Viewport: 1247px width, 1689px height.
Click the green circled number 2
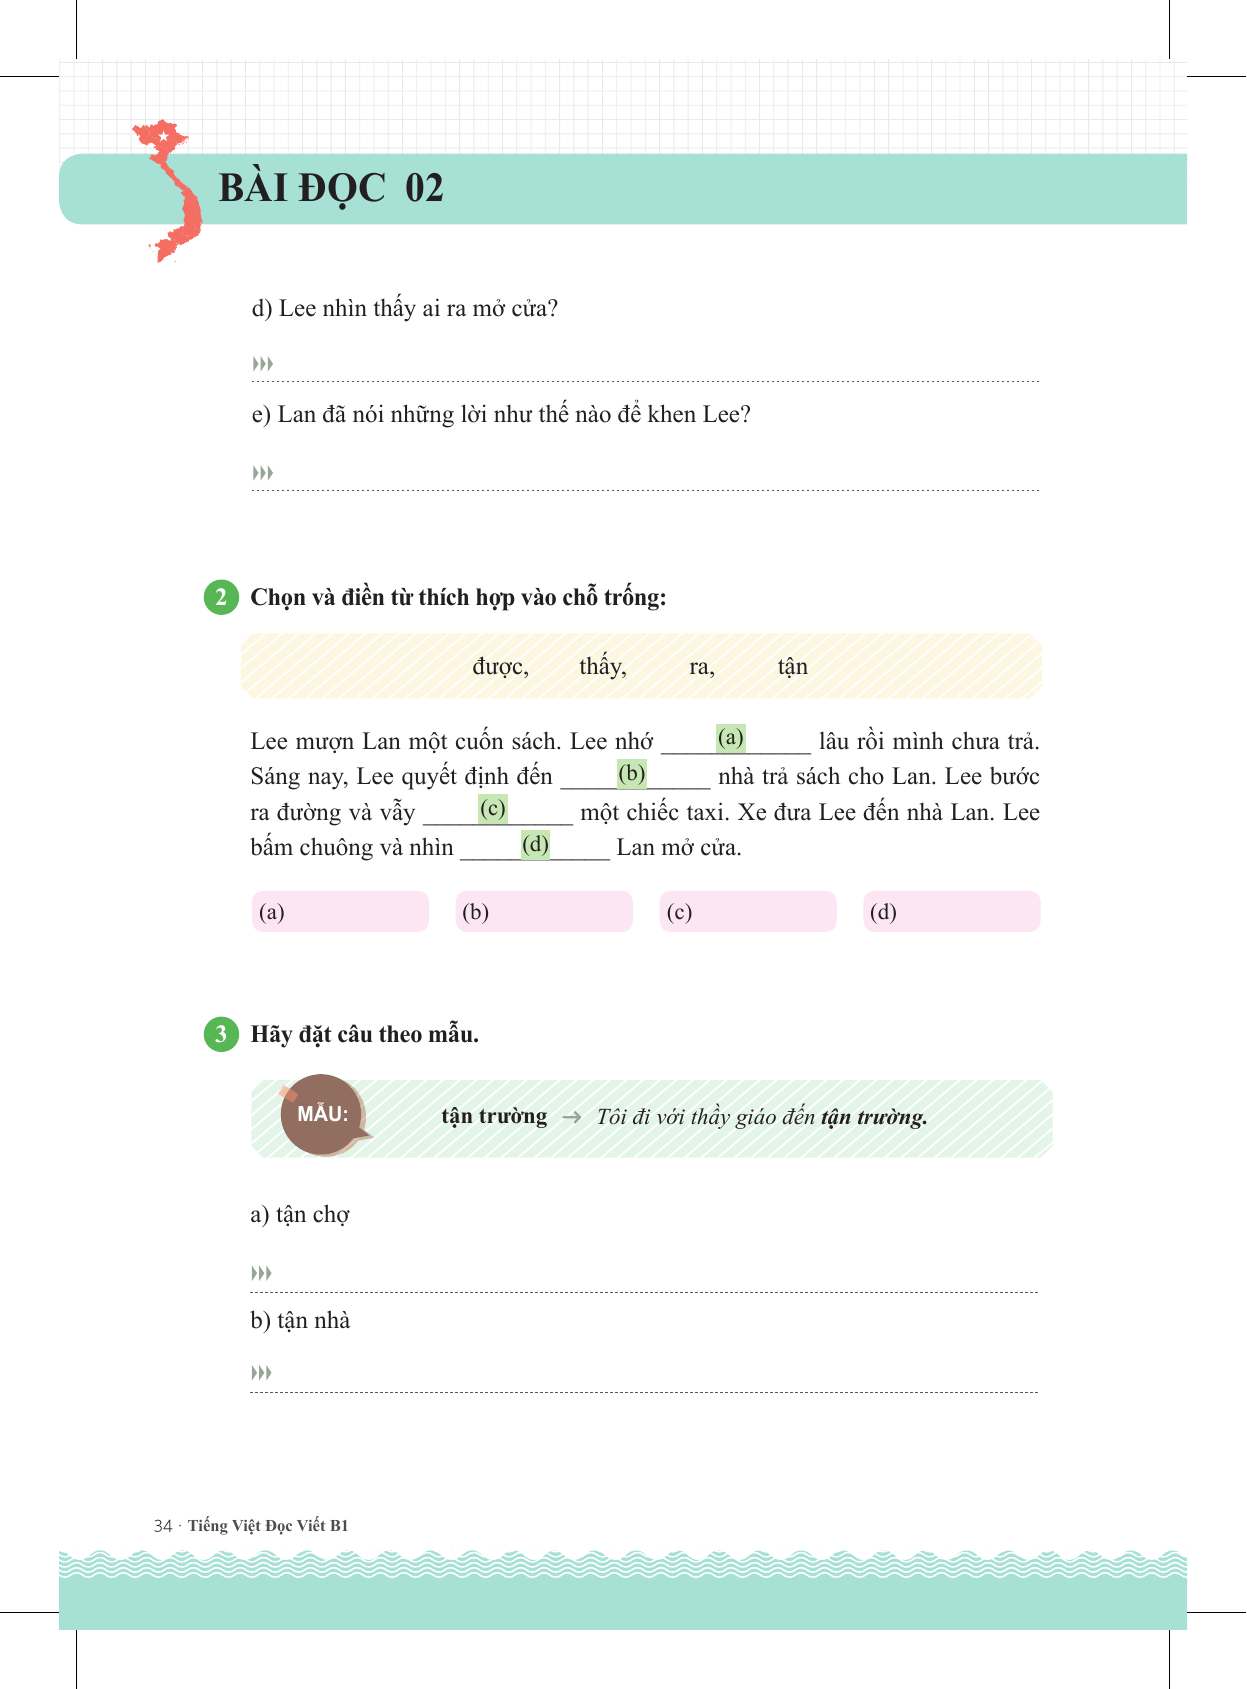click(221, 597)
